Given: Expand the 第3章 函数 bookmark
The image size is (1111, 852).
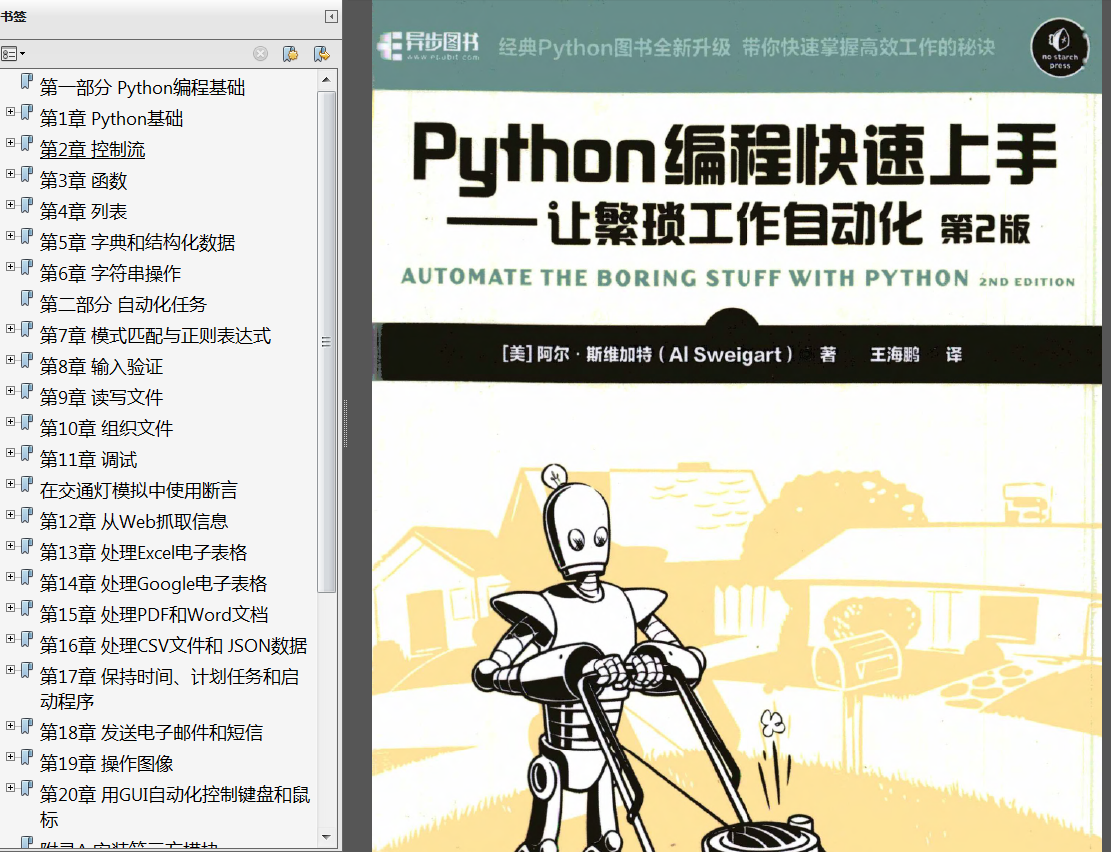Looking at the screenshot, I should (10, 174).
